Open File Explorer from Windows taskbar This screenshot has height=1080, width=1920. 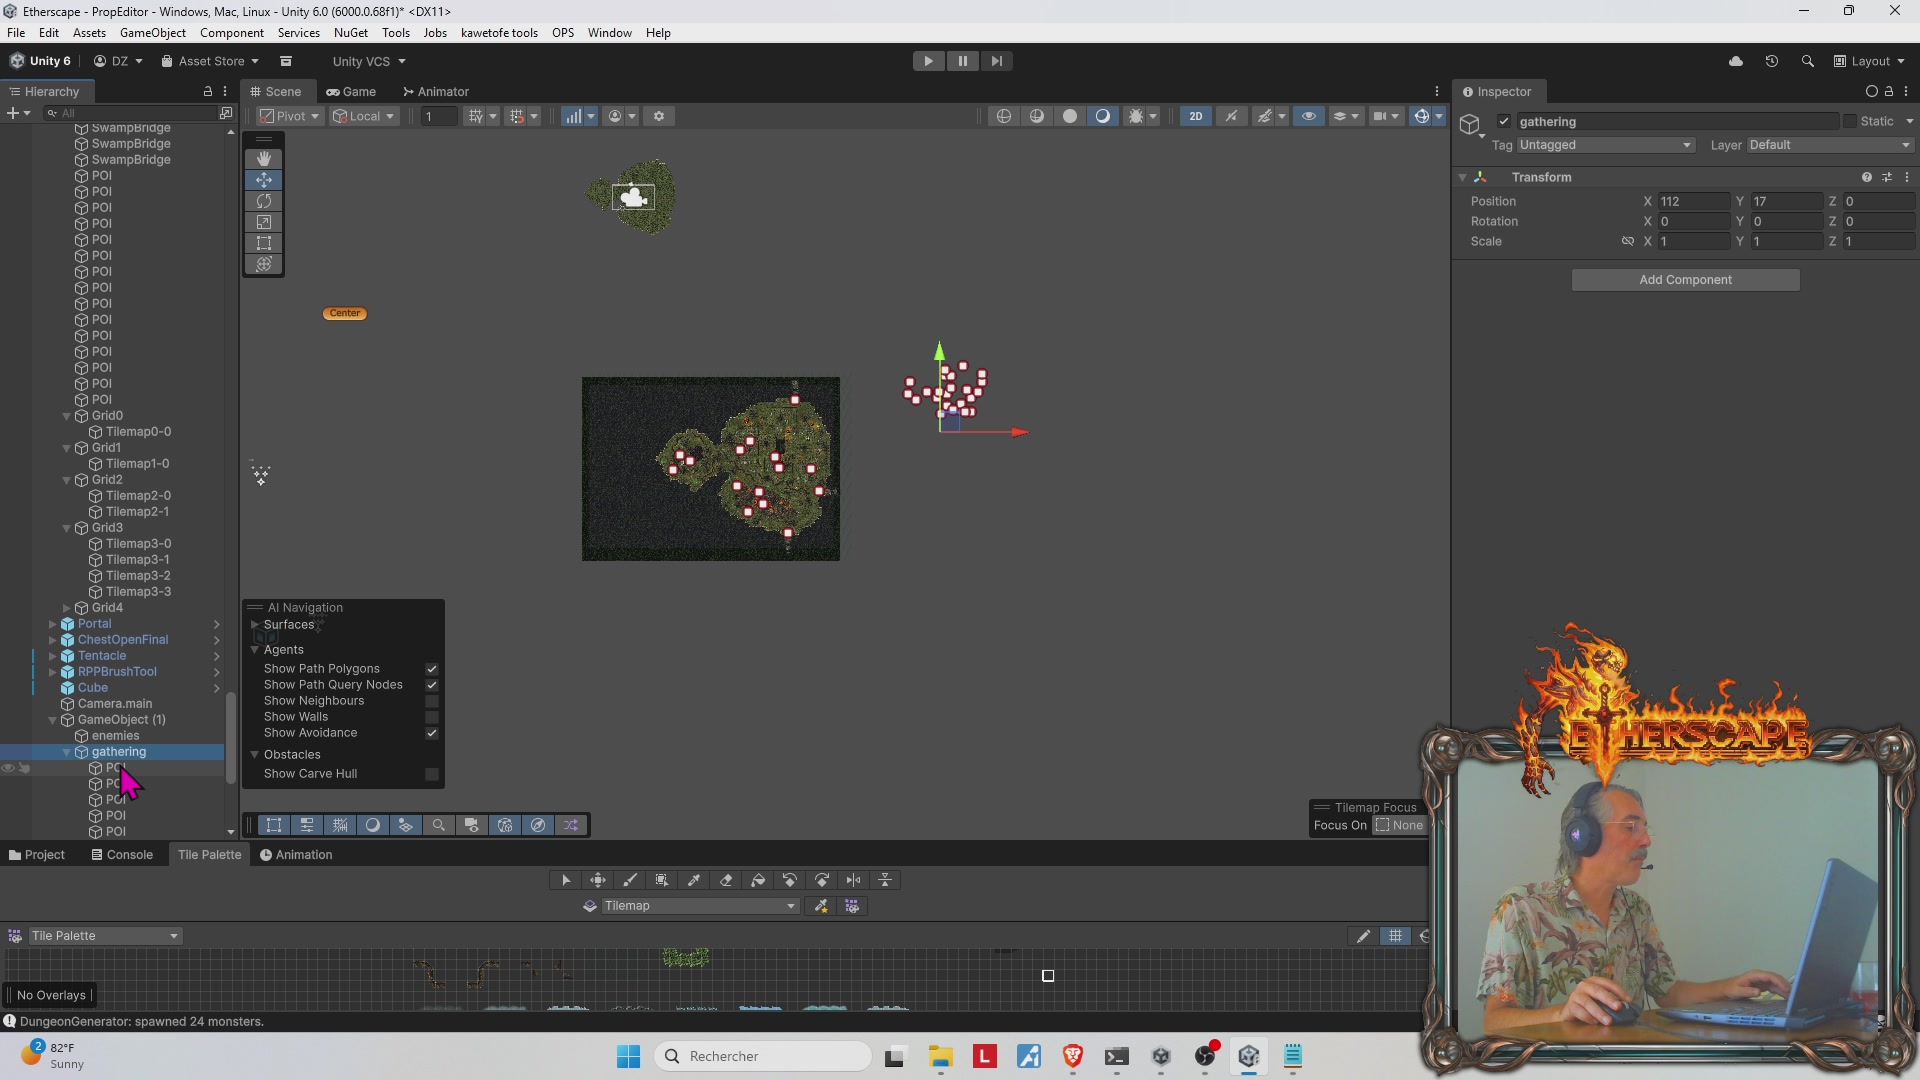pos(940,1056)
